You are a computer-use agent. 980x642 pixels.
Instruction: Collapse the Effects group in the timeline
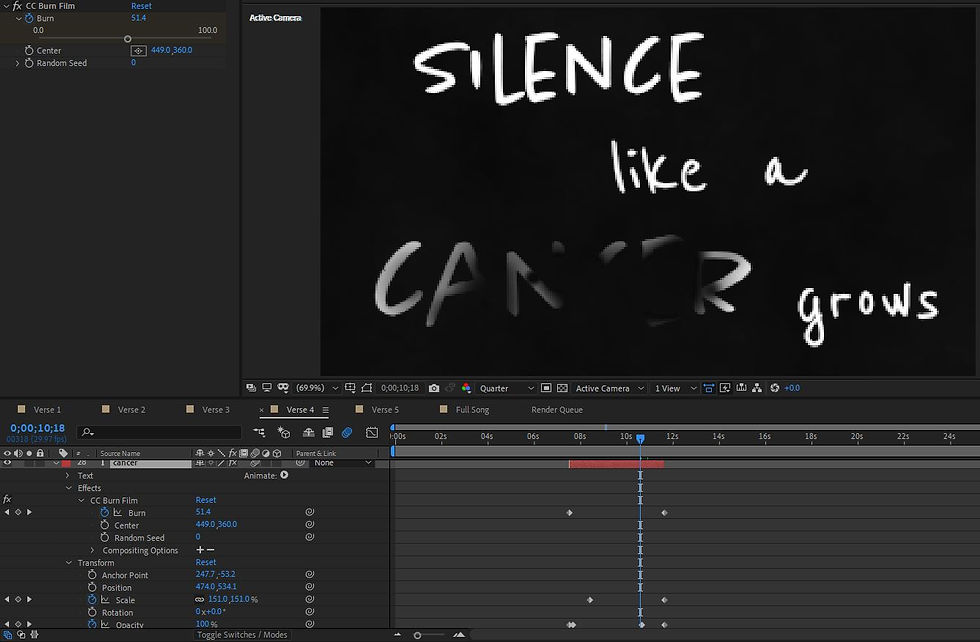click(x=69, y=488)
